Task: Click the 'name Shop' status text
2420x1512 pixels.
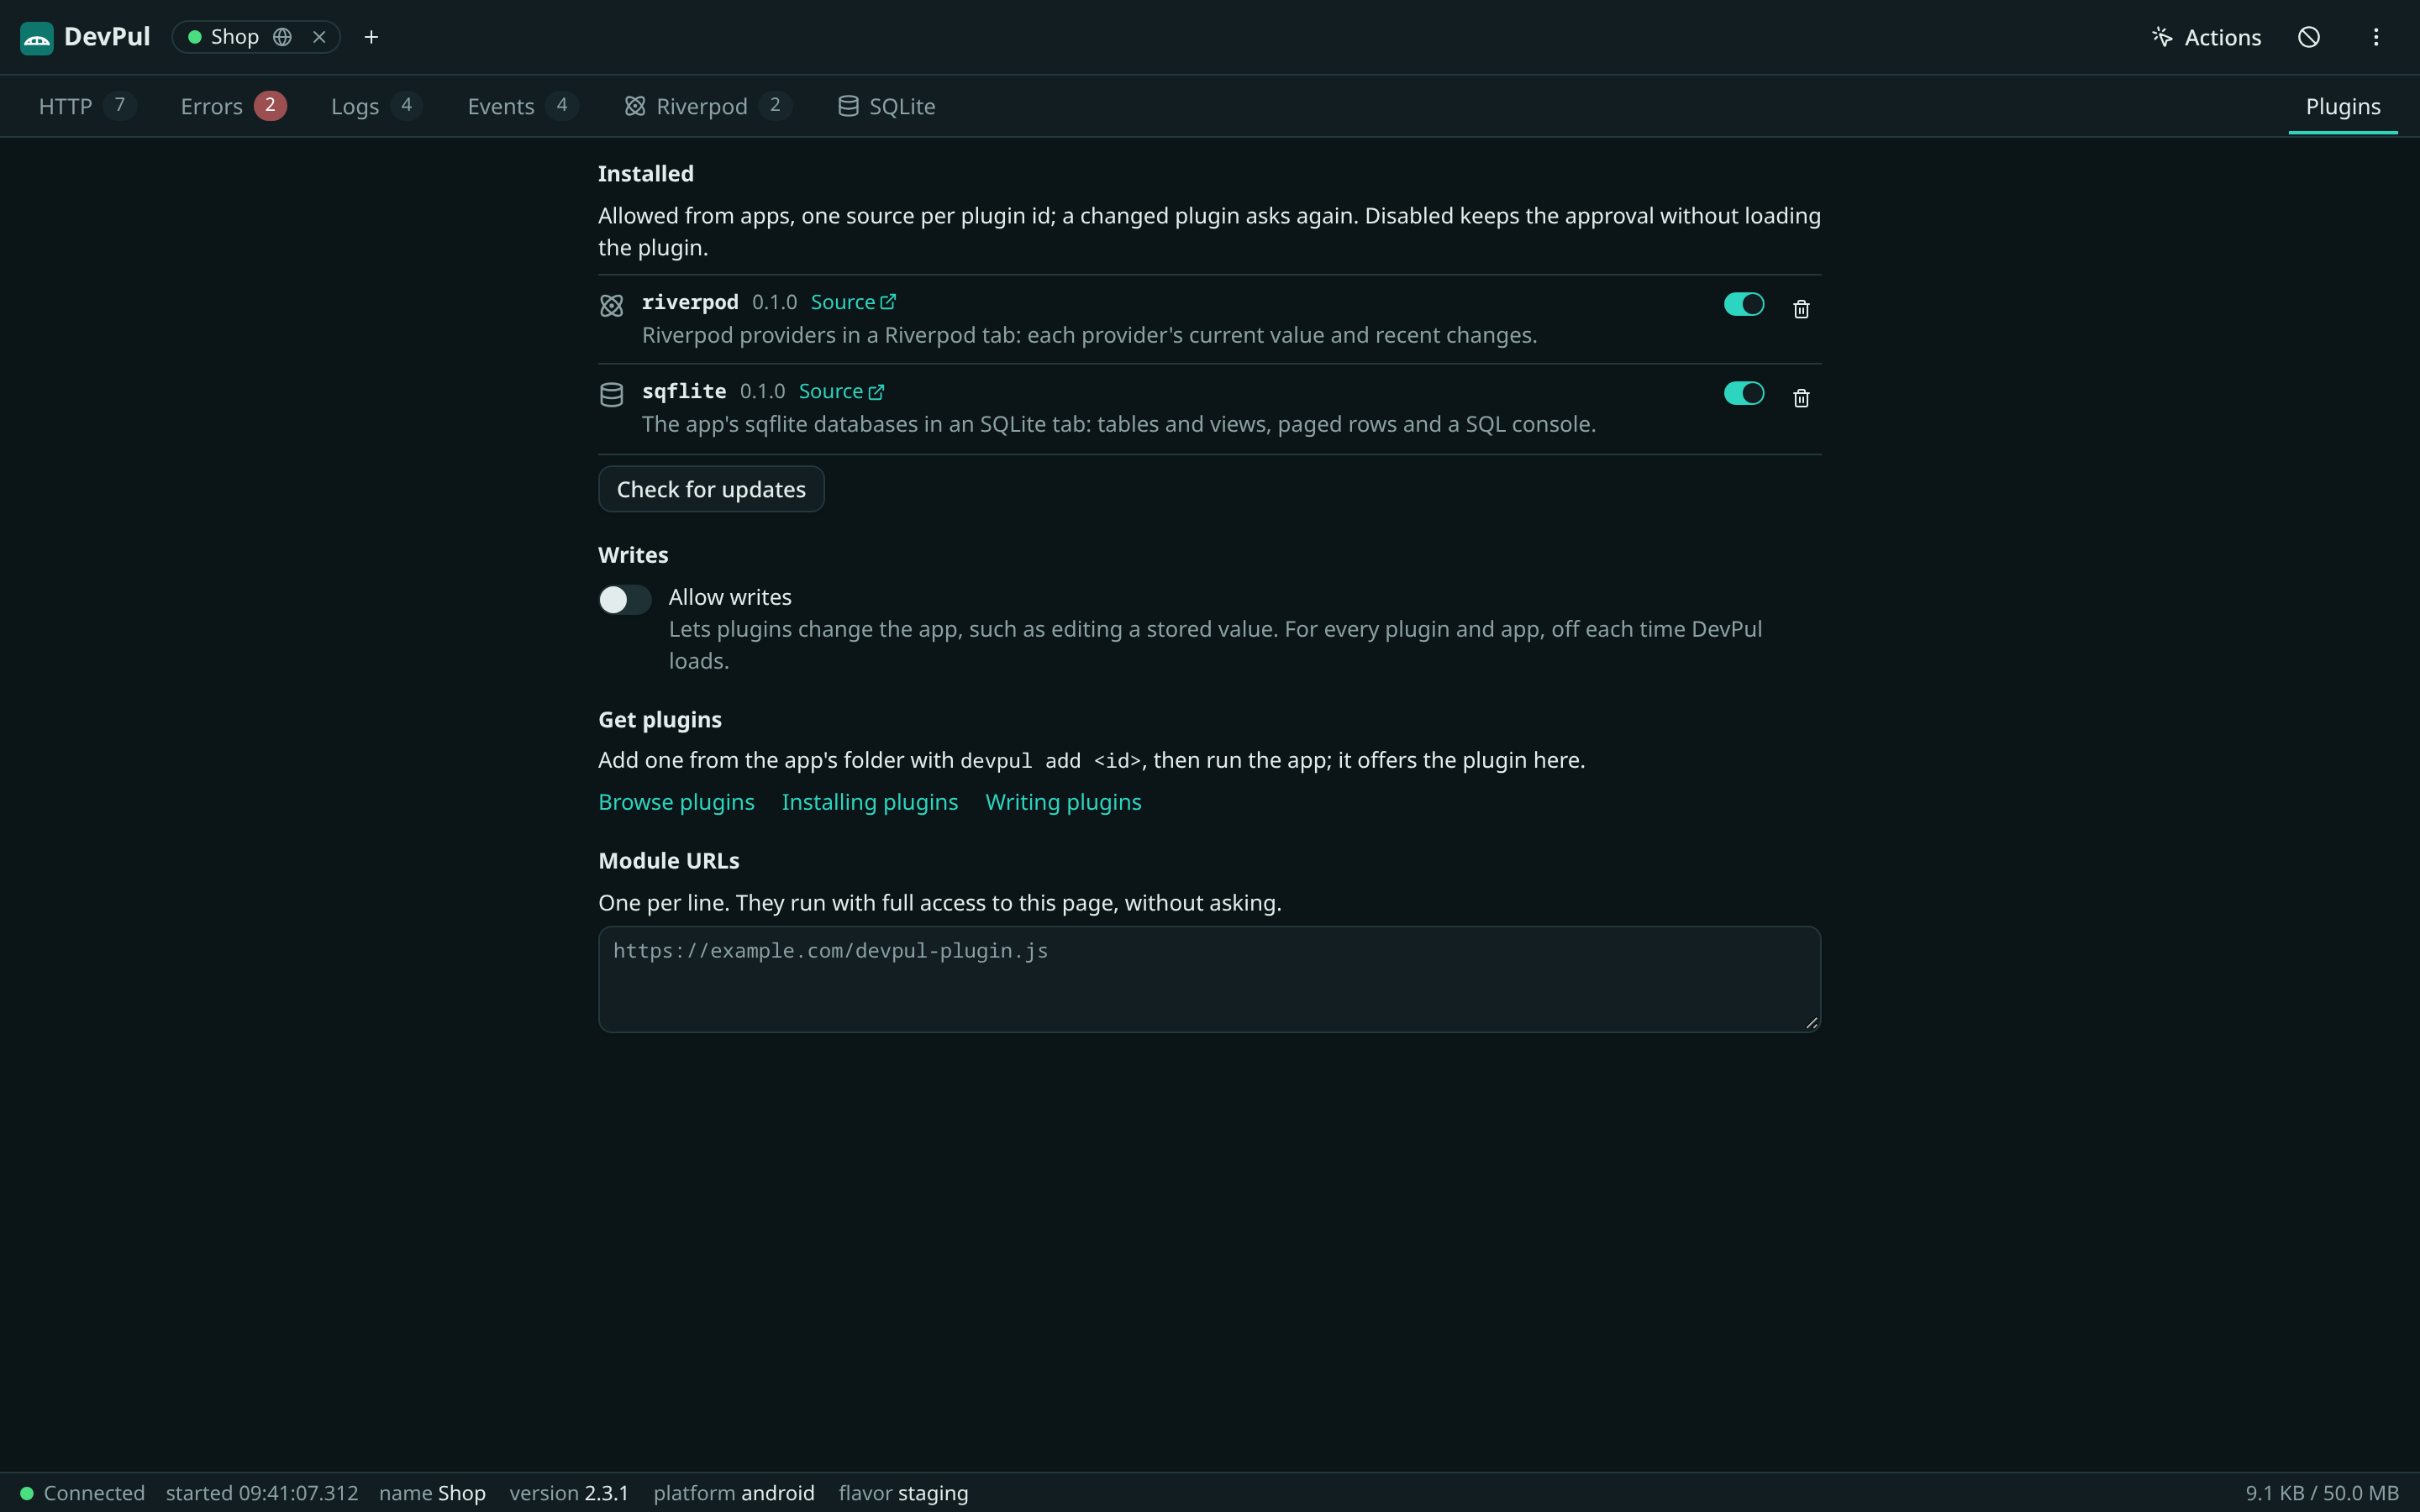Action: 432,1493
